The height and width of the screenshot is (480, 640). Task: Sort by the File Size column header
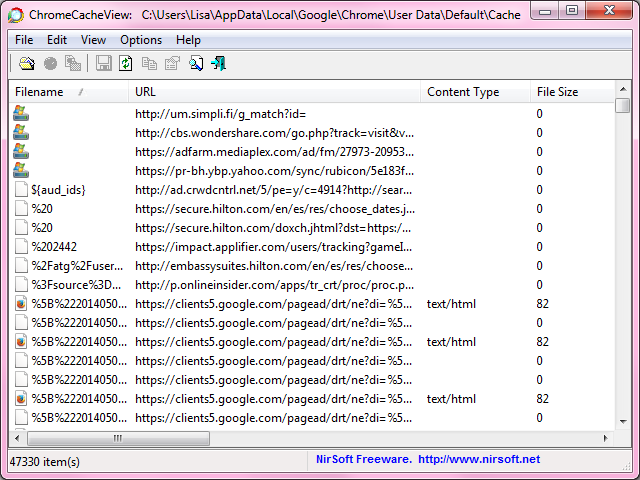[572, 92]
